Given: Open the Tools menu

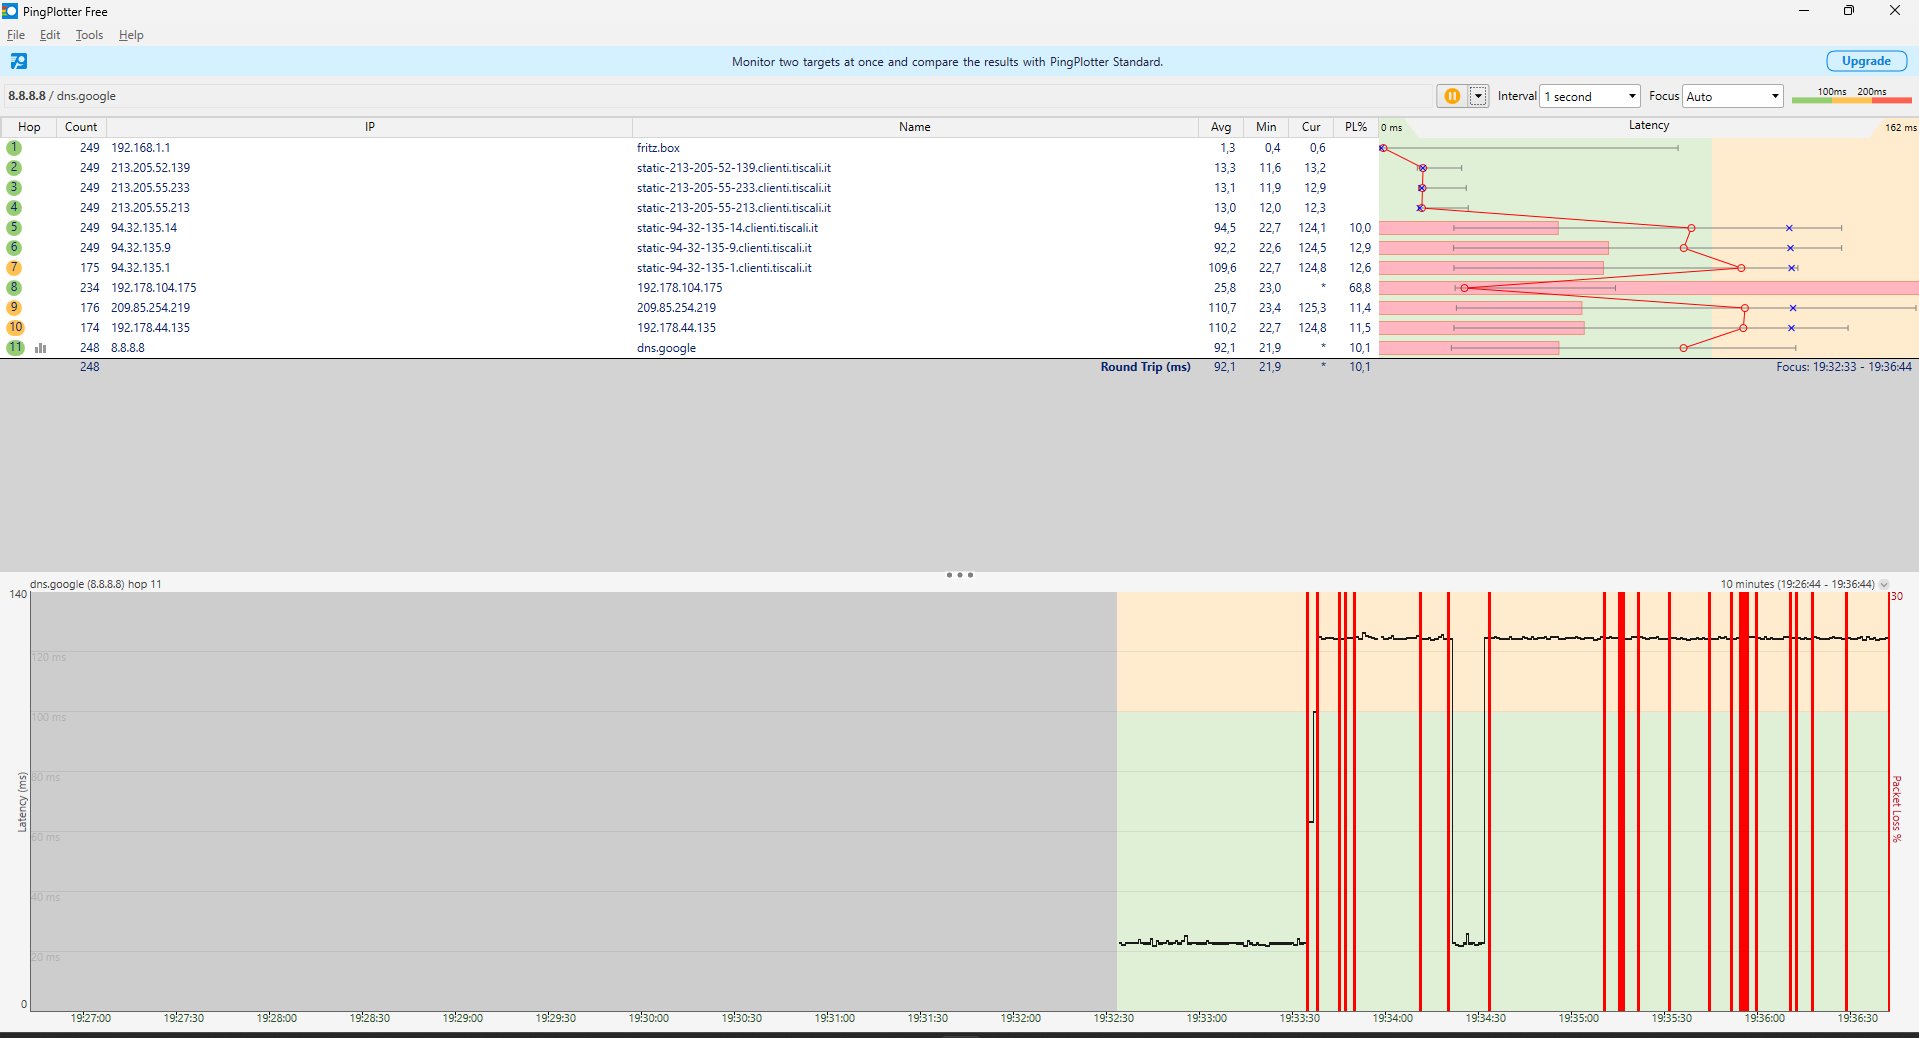Looking at the screenshot, I should tap(89, 35).
